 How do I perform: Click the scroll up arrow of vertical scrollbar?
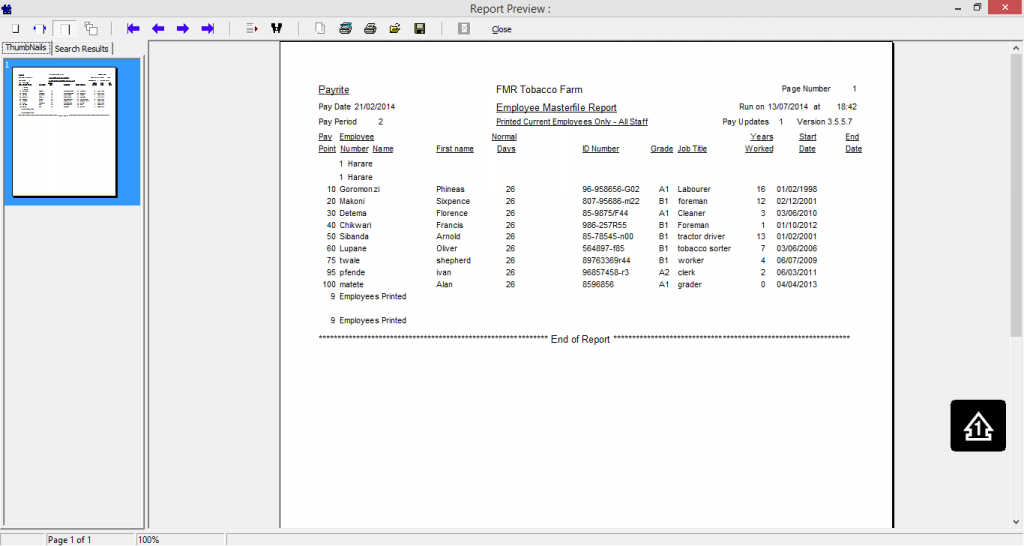(1016, 48)
